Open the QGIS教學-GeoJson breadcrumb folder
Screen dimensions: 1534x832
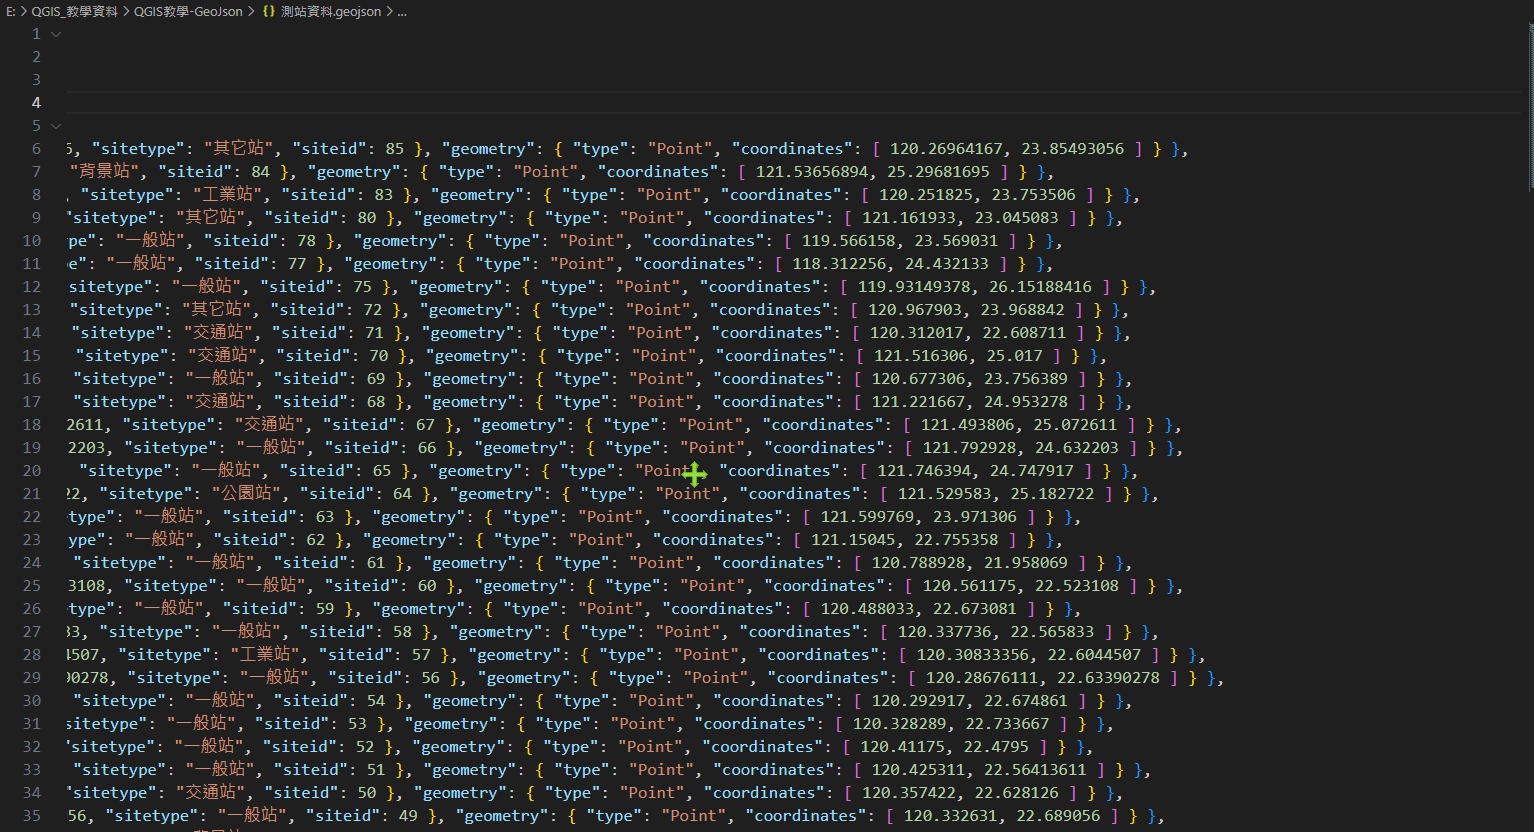(188, 12)
